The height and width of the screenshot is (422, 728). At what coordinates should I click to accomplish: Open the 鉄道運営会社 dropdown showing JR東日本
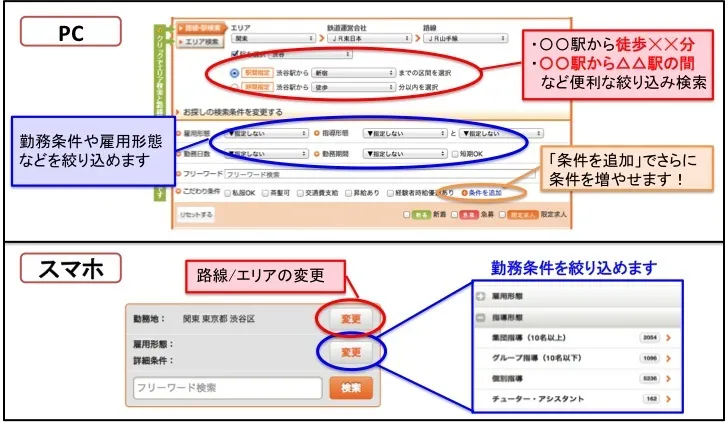[370, 38]
